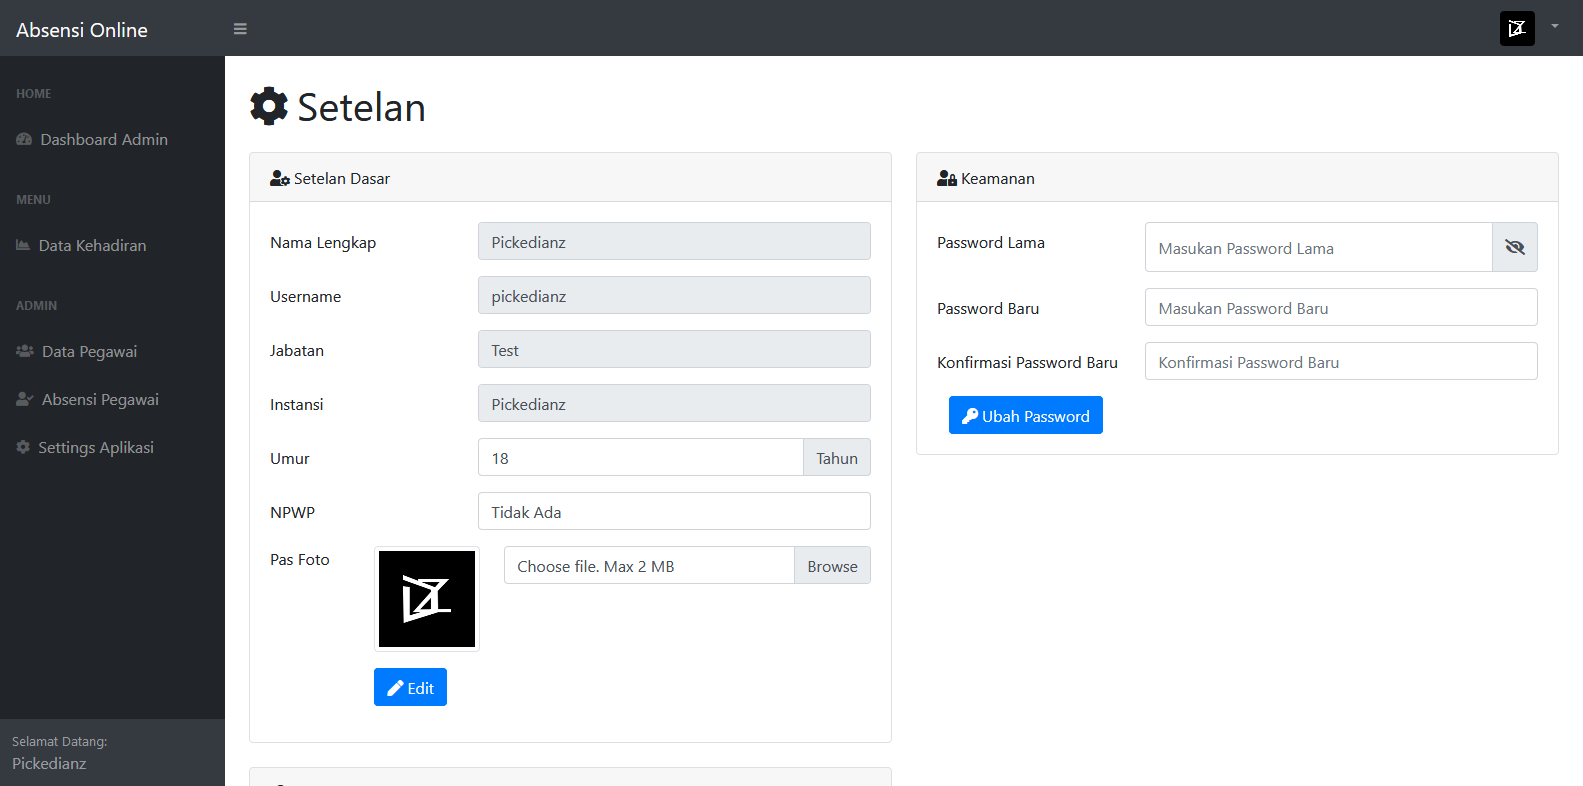Click the Konfirmasi Password Baru field
The width and height of the screenshot is (1583, 786).
click(1340, 362)
